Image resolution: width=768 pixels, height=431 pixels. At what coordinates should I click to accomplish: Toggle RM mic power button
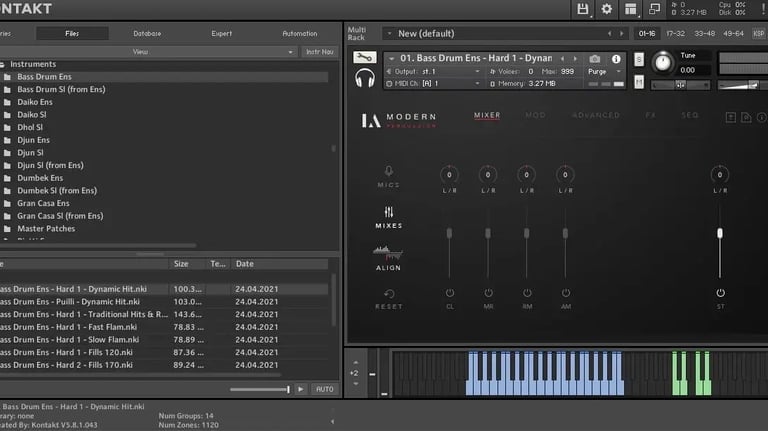527,293
